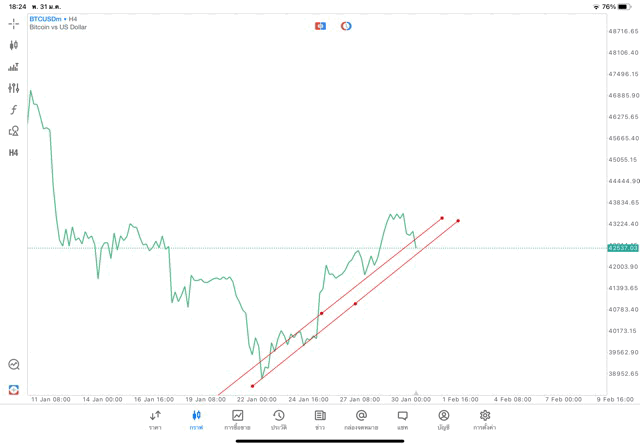
Task: Open chart settings sliders icon
Action: coord(13,88)
